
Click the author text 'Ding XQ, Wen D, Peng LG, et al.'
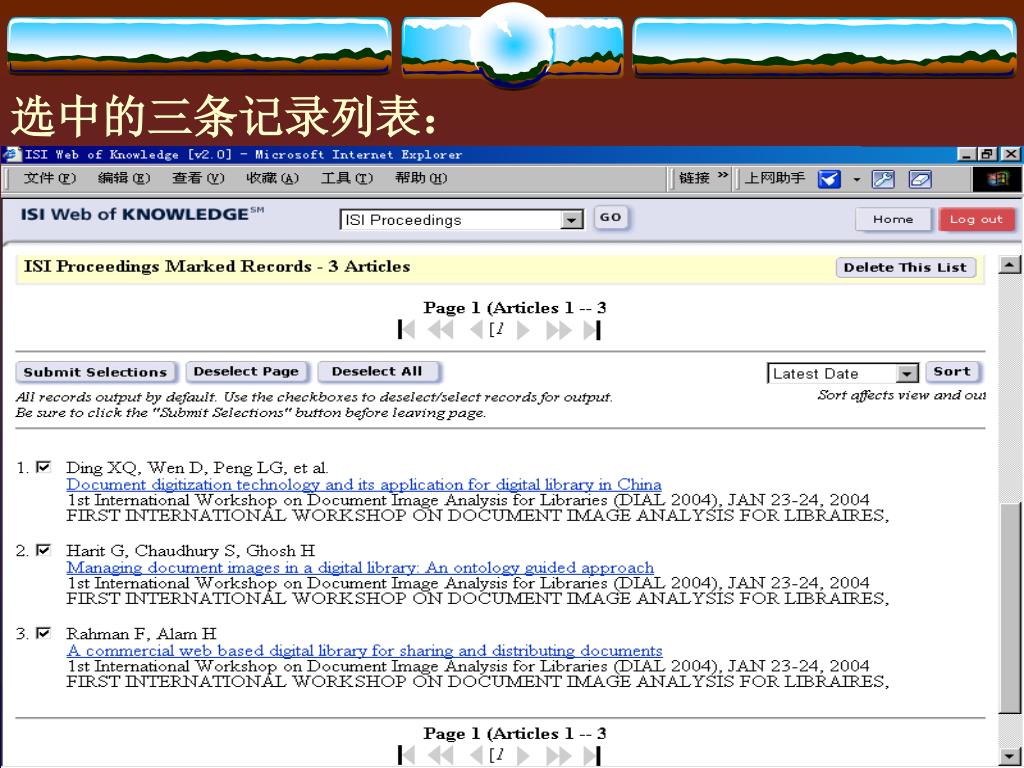[197, 468]
